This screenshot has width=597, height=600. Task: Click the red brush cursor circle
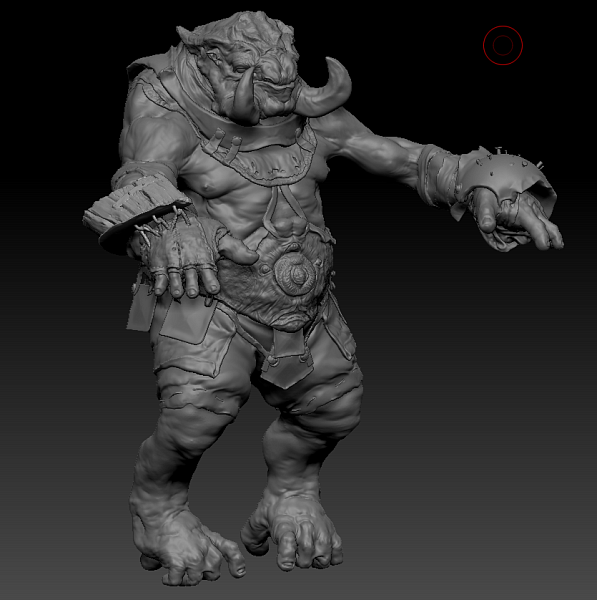pyautogui.click(x=502, y=45)
